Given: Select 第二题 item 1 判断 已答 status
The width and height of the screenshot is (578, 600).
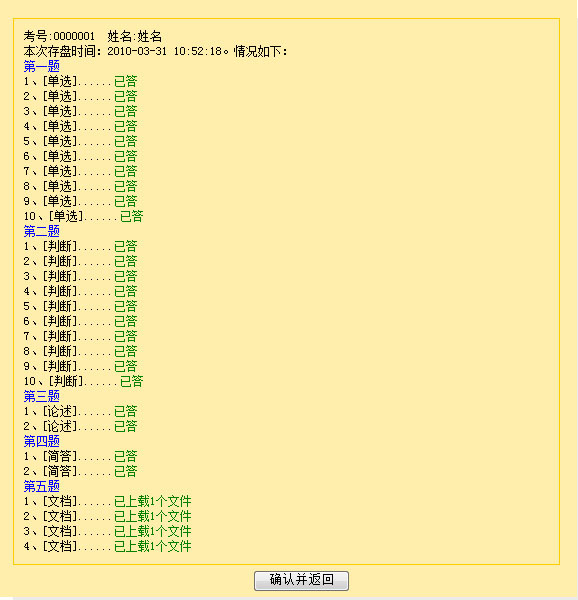Looking at the screenshot, I should tap(125, 246).
